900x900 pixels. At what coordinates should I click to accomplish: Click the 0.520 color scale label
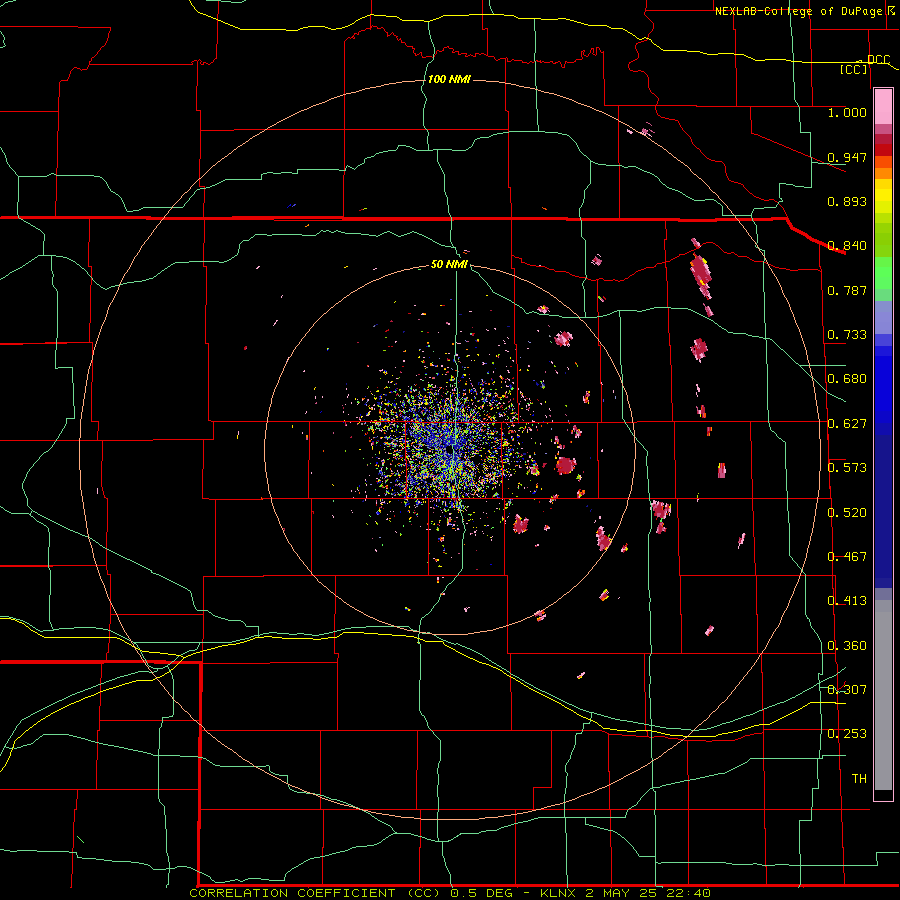coord(847,513)
